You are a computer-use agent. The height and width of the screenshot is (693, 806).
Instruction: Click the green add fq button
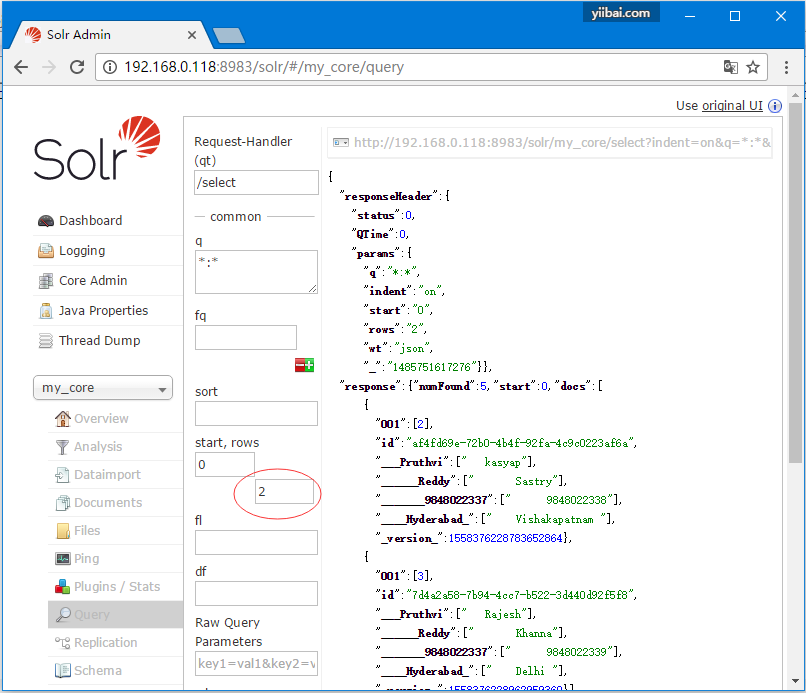coord(310,366)
